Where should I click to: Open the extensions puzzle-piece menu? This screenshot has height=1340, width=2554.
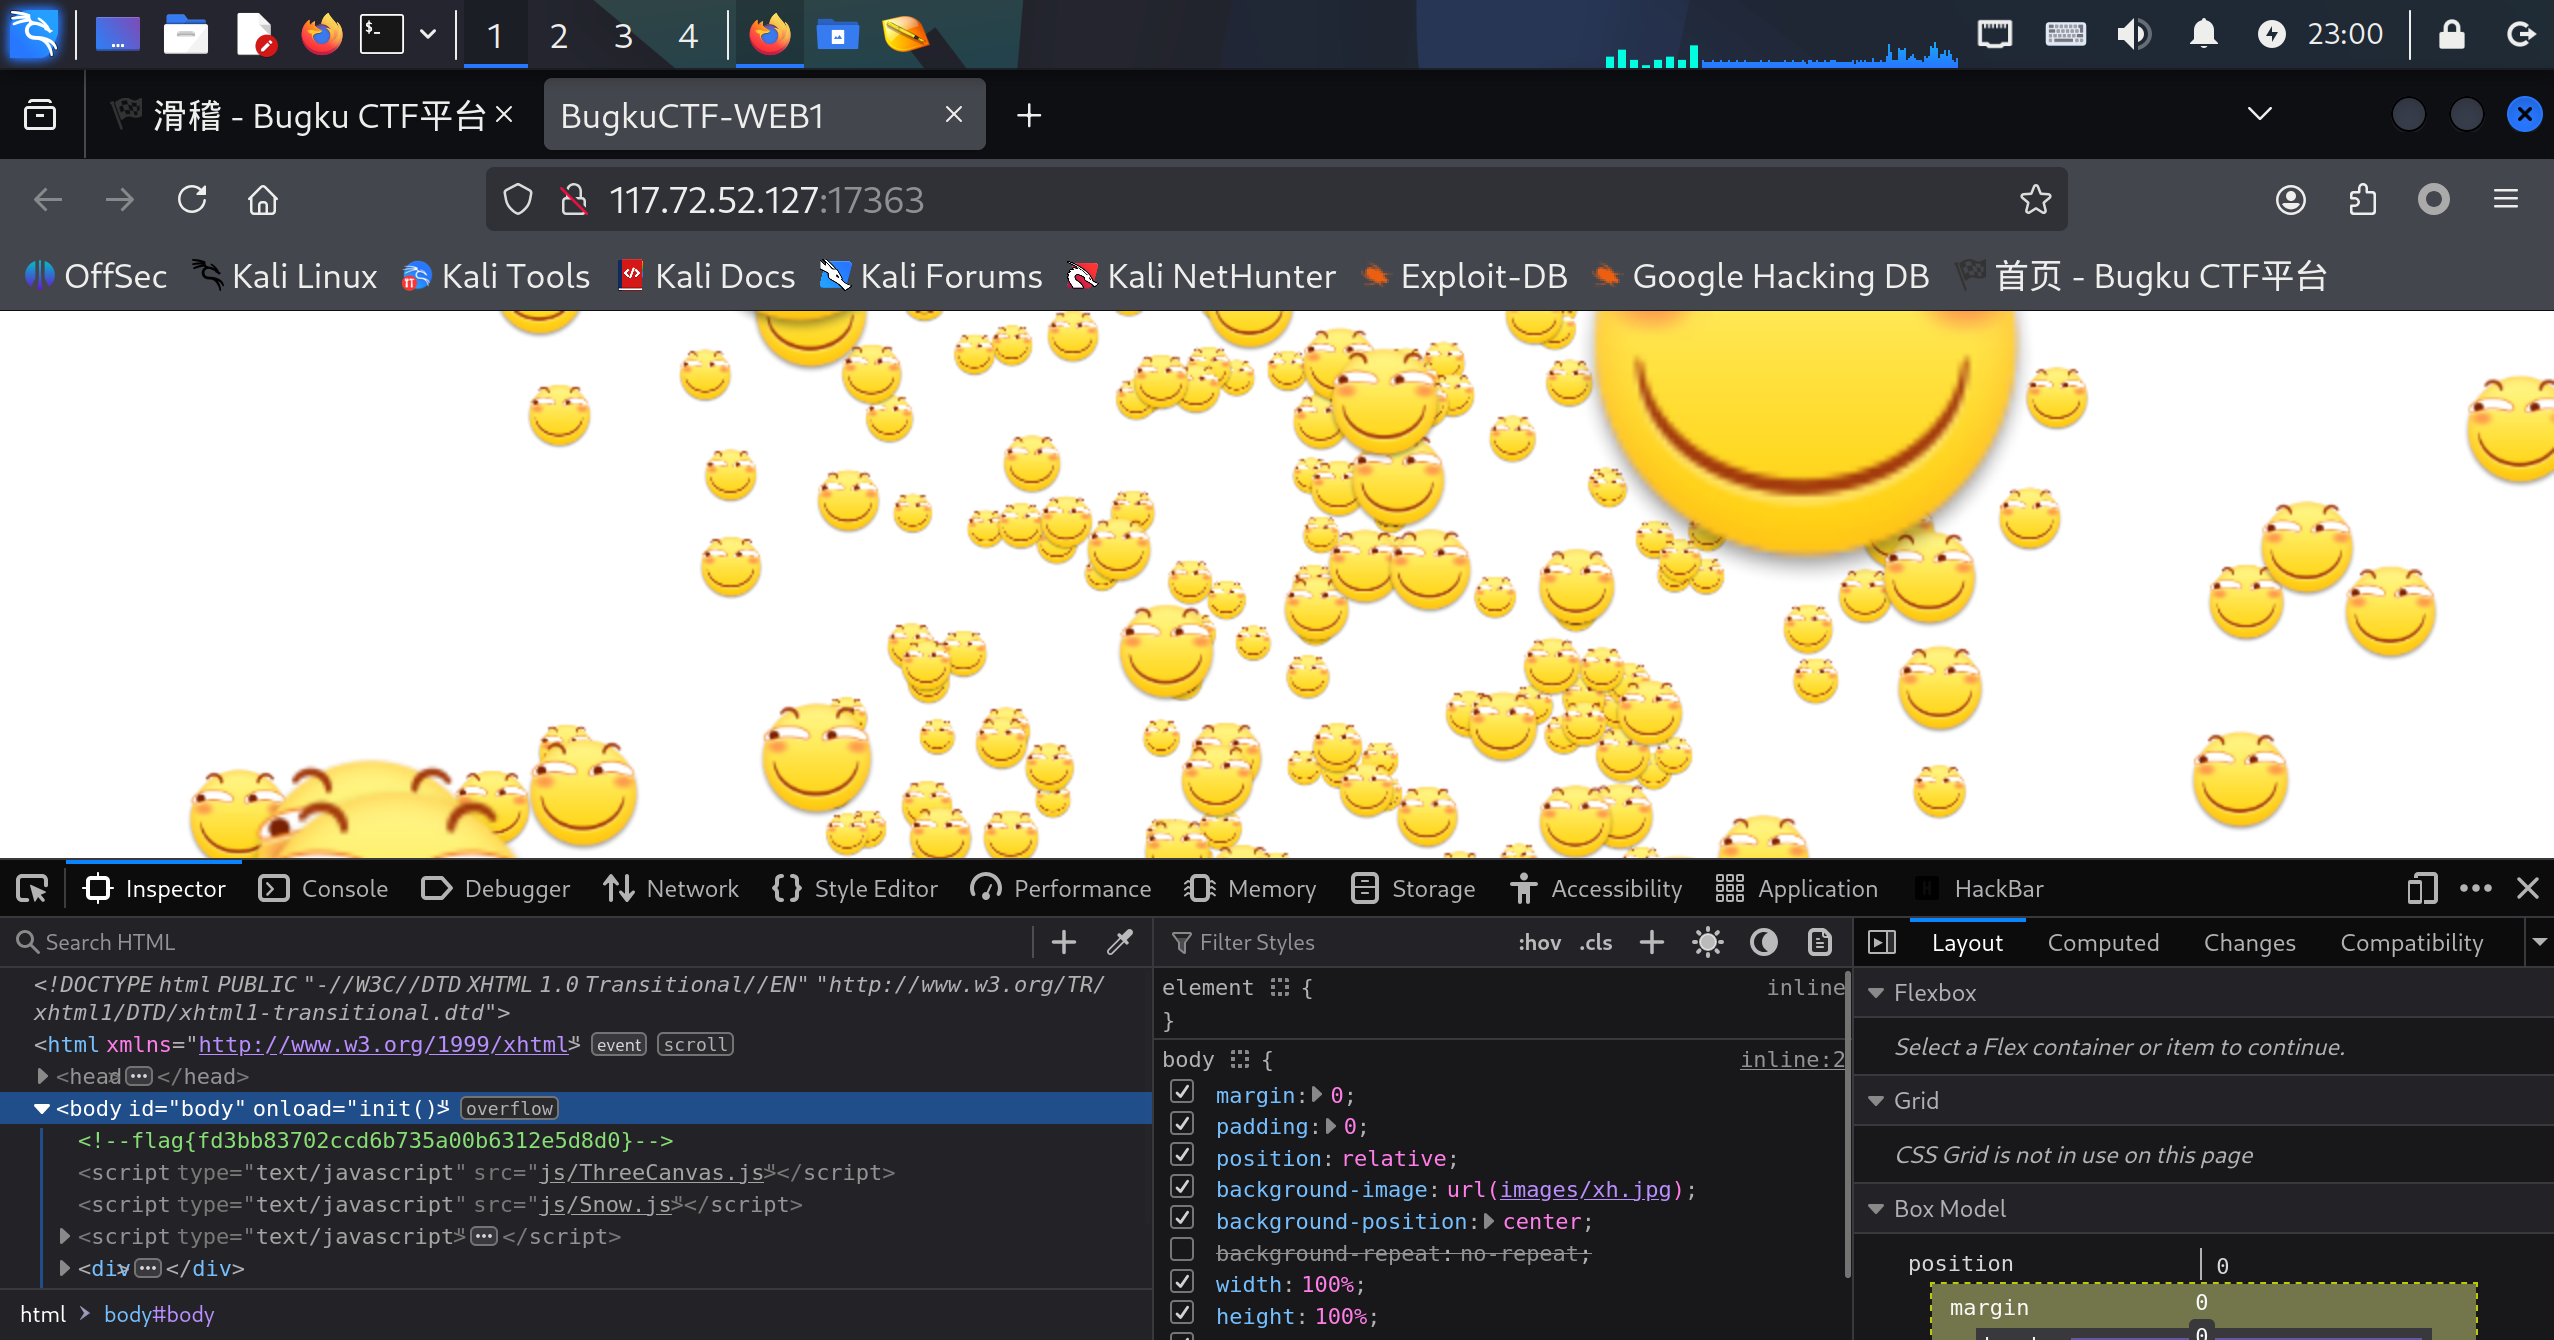(2363, 200)
